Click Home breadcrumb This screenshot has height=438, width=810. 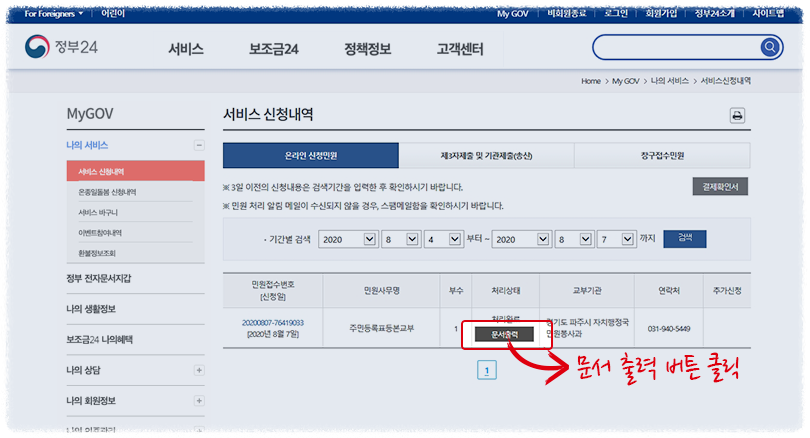click(590, 81)
